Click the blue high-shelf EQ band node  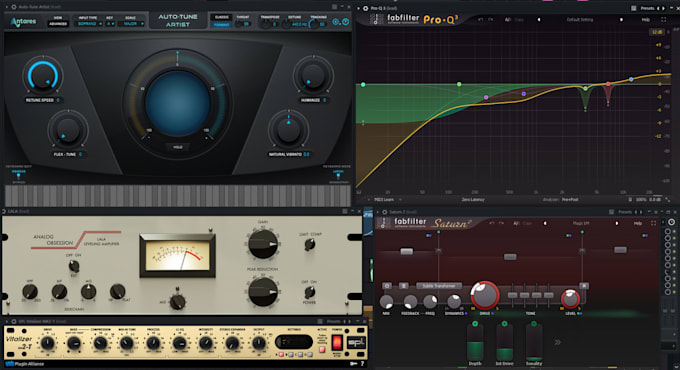click(631, 79)
